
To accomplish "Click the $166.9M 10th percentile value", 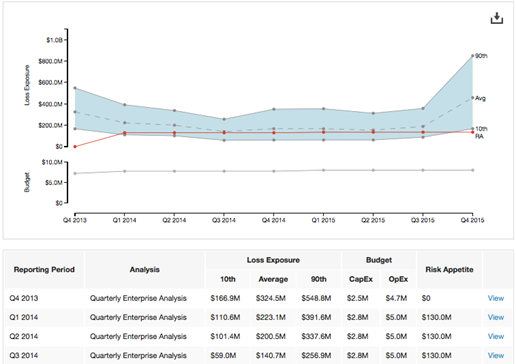I will pos(225,298).
